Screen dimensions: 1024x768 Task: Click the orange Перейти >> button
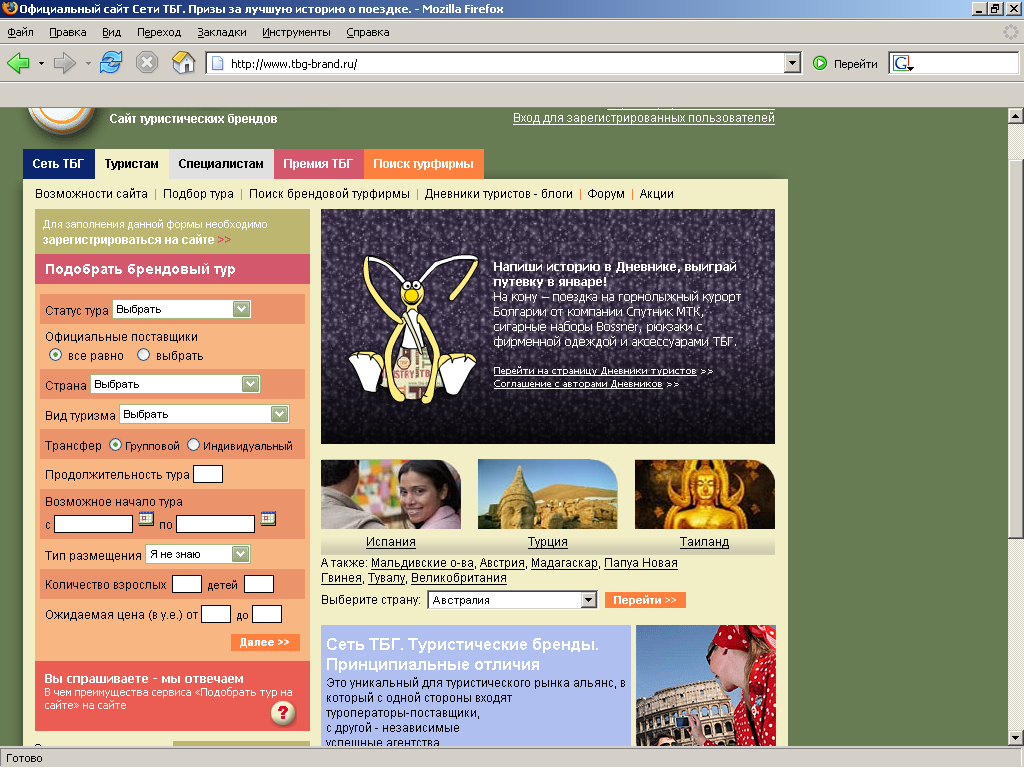[x=645, y=600]
